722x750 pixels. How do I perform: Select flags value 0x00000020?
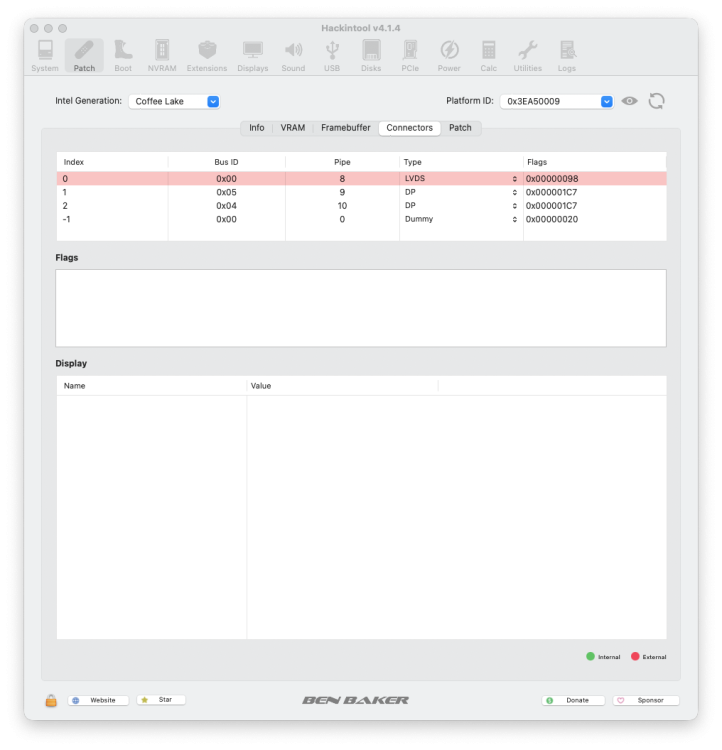point(552,220)
